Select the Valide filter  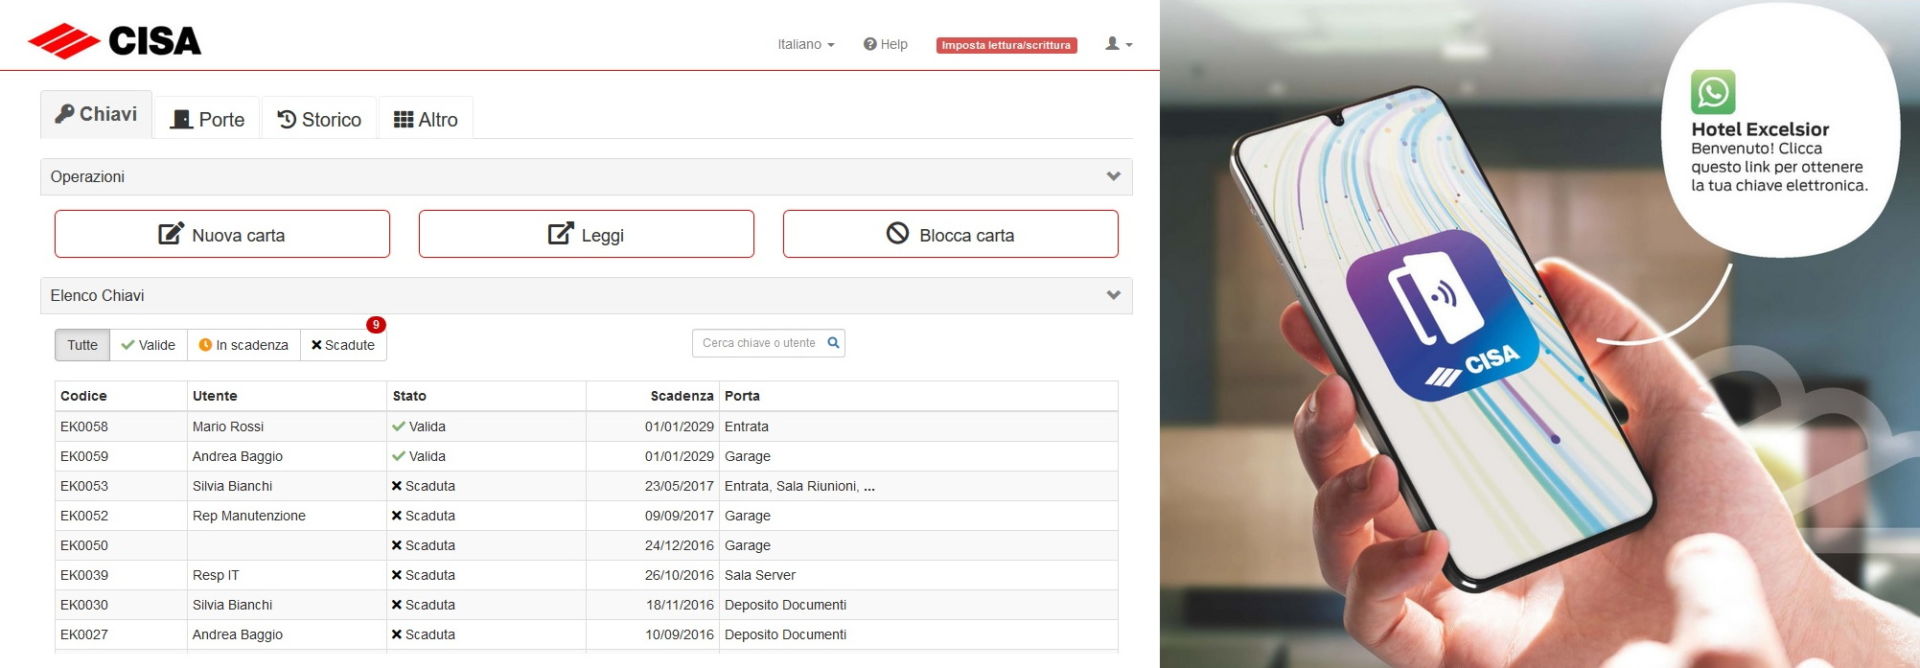point(148,345)
